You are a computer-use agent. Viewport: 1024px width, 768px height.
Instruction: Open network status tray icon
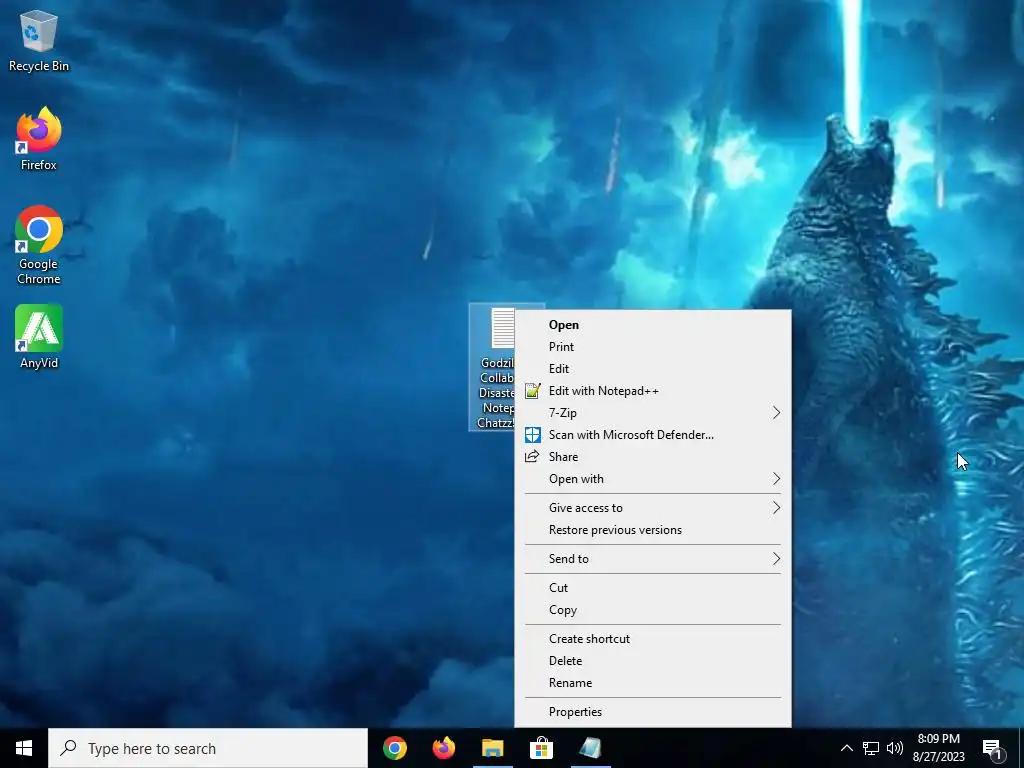point(871,748)
